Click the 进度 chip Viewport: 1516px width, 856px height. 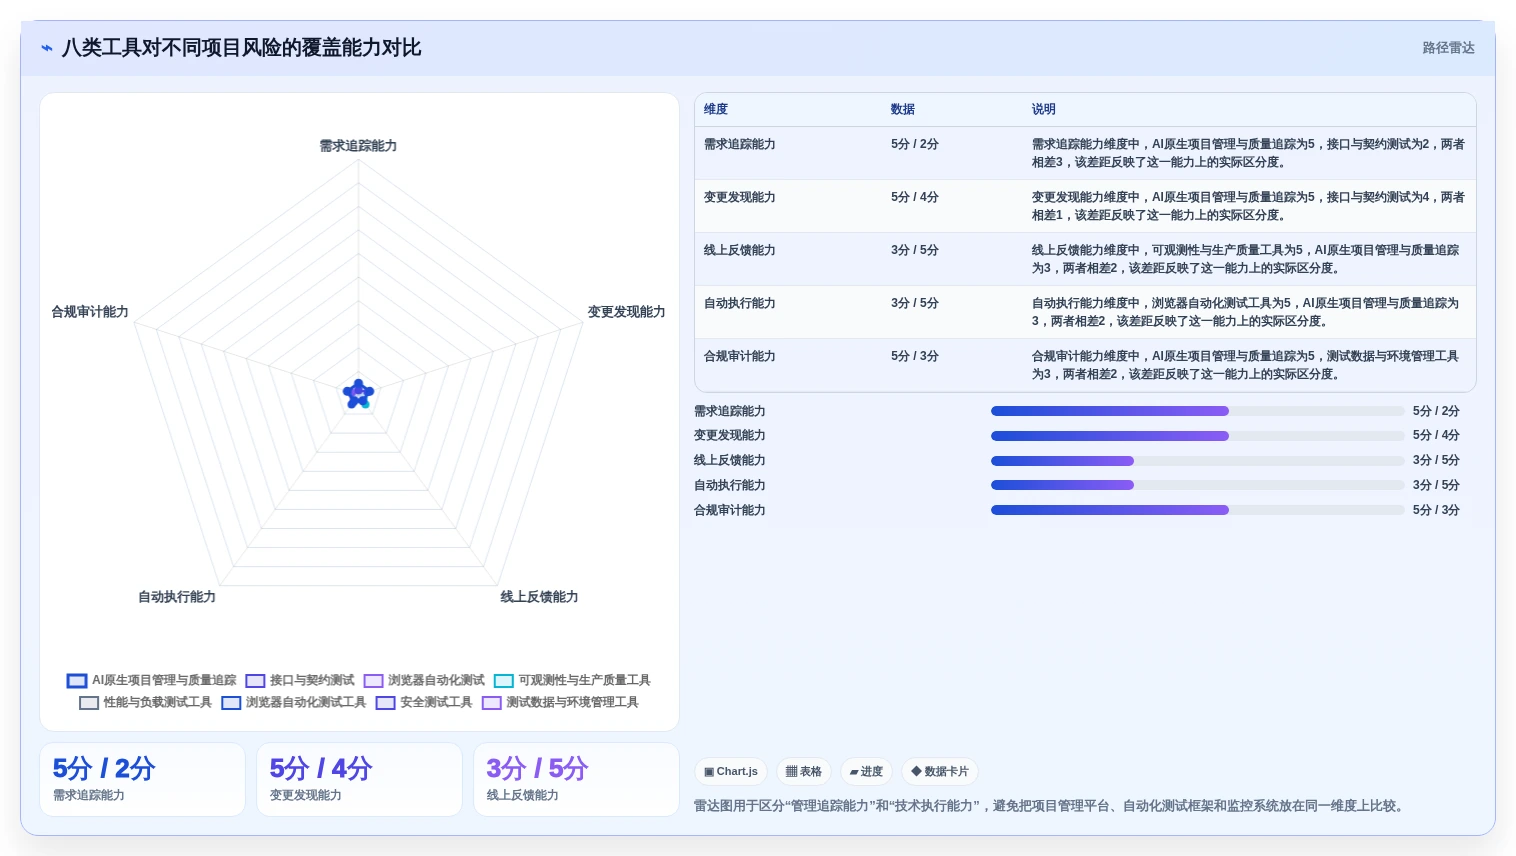866,772
